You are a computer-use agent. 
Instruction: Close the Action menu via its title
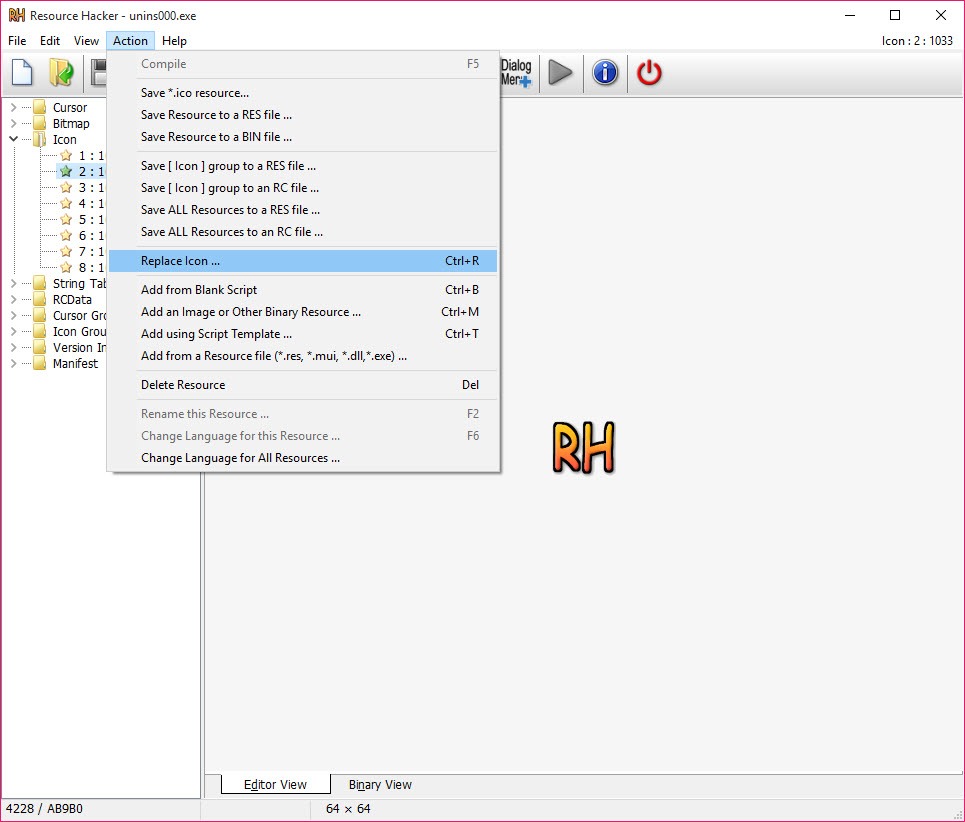pyautogui.click(x=130, y=41)
